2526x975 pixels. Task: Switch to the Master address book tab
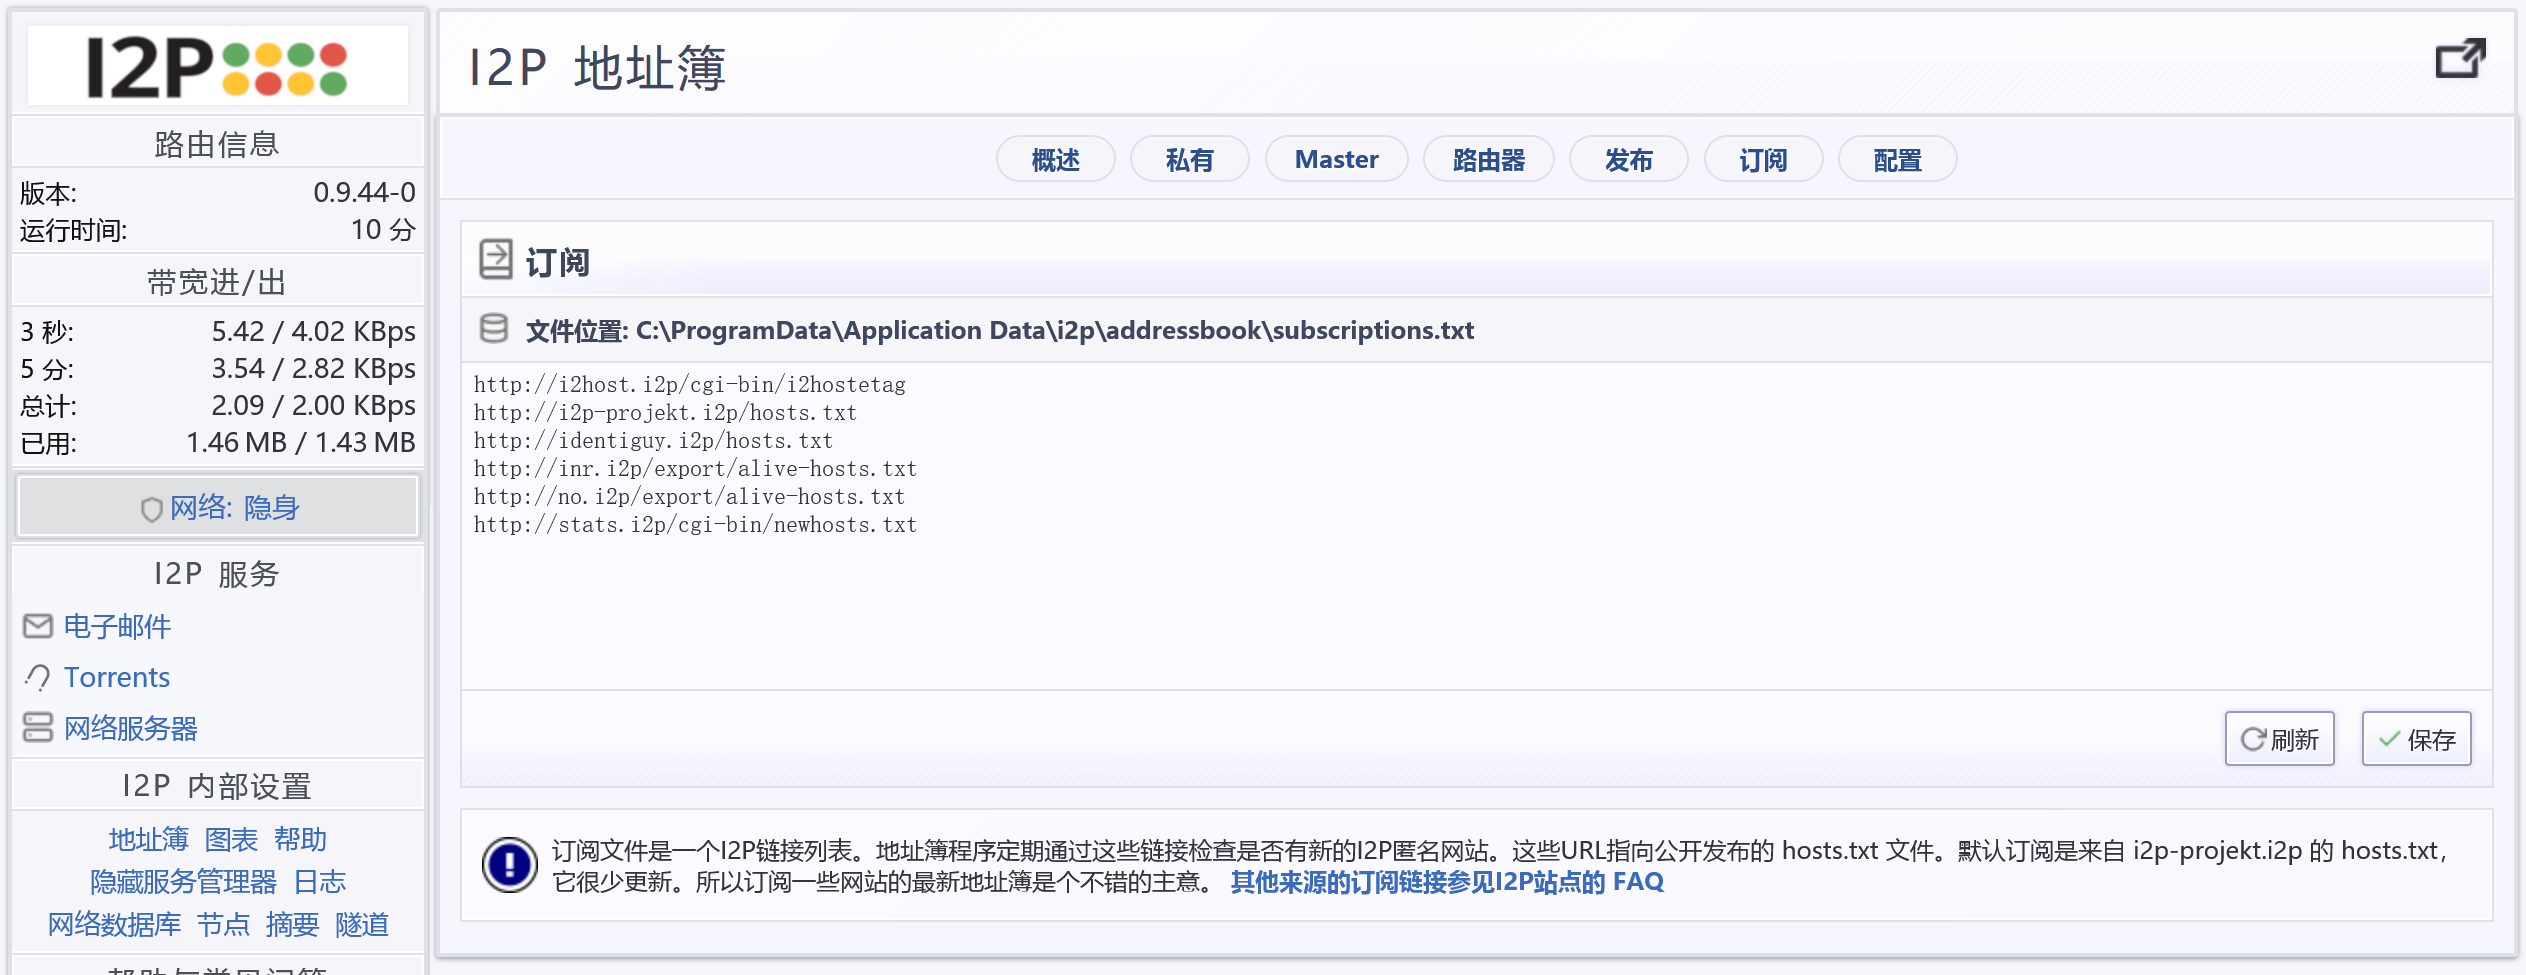1335,160
